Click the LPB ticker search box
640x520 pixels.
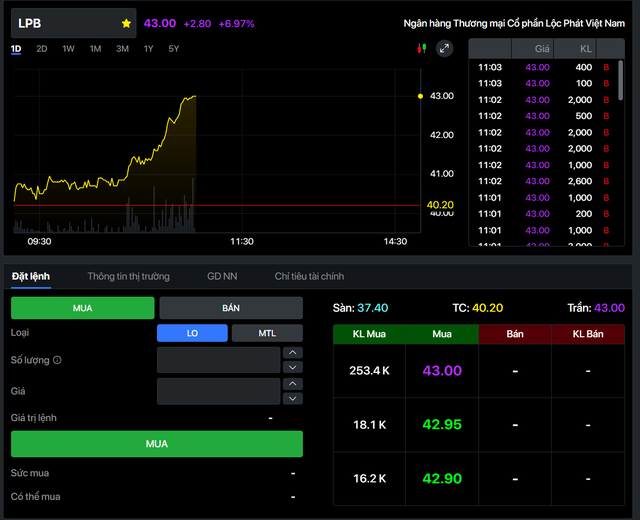click(x=73, y=23)
